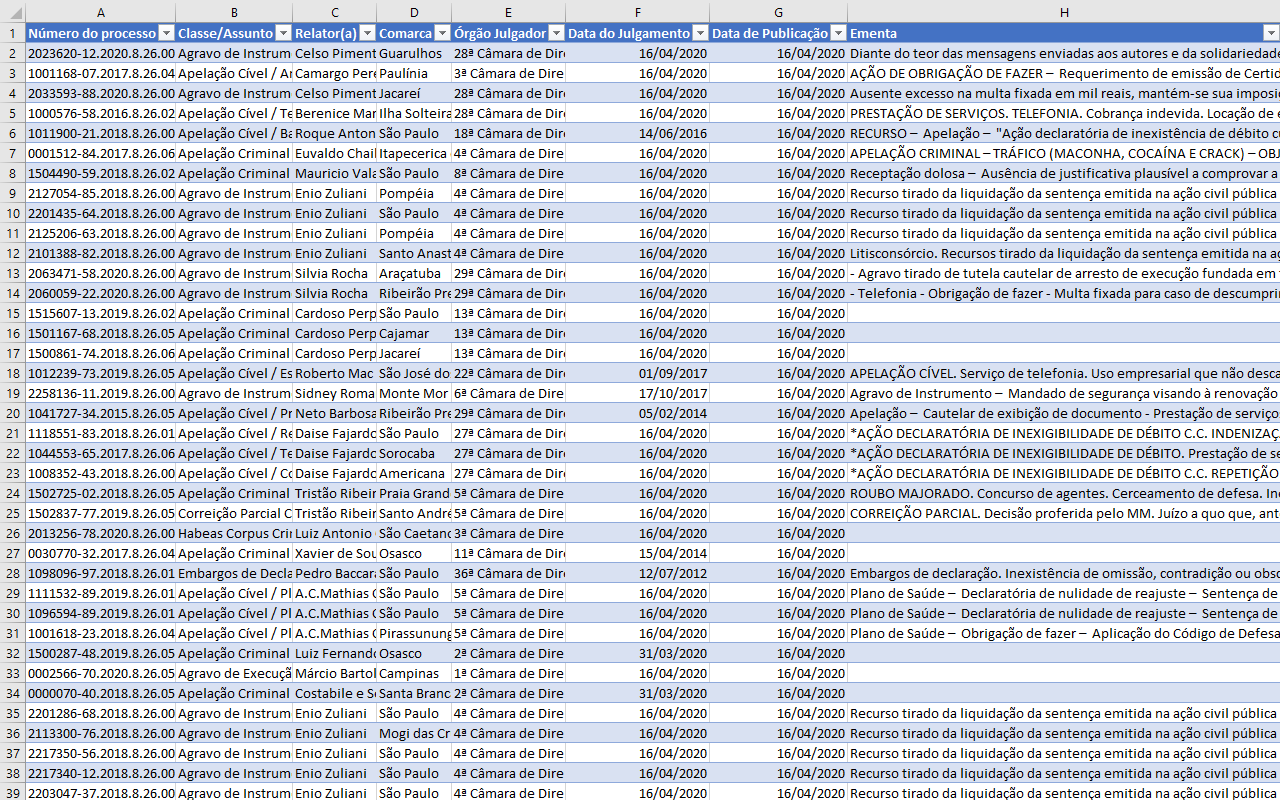
Task: Click ementa starting Receptação dolosa
Action: 1064,173
